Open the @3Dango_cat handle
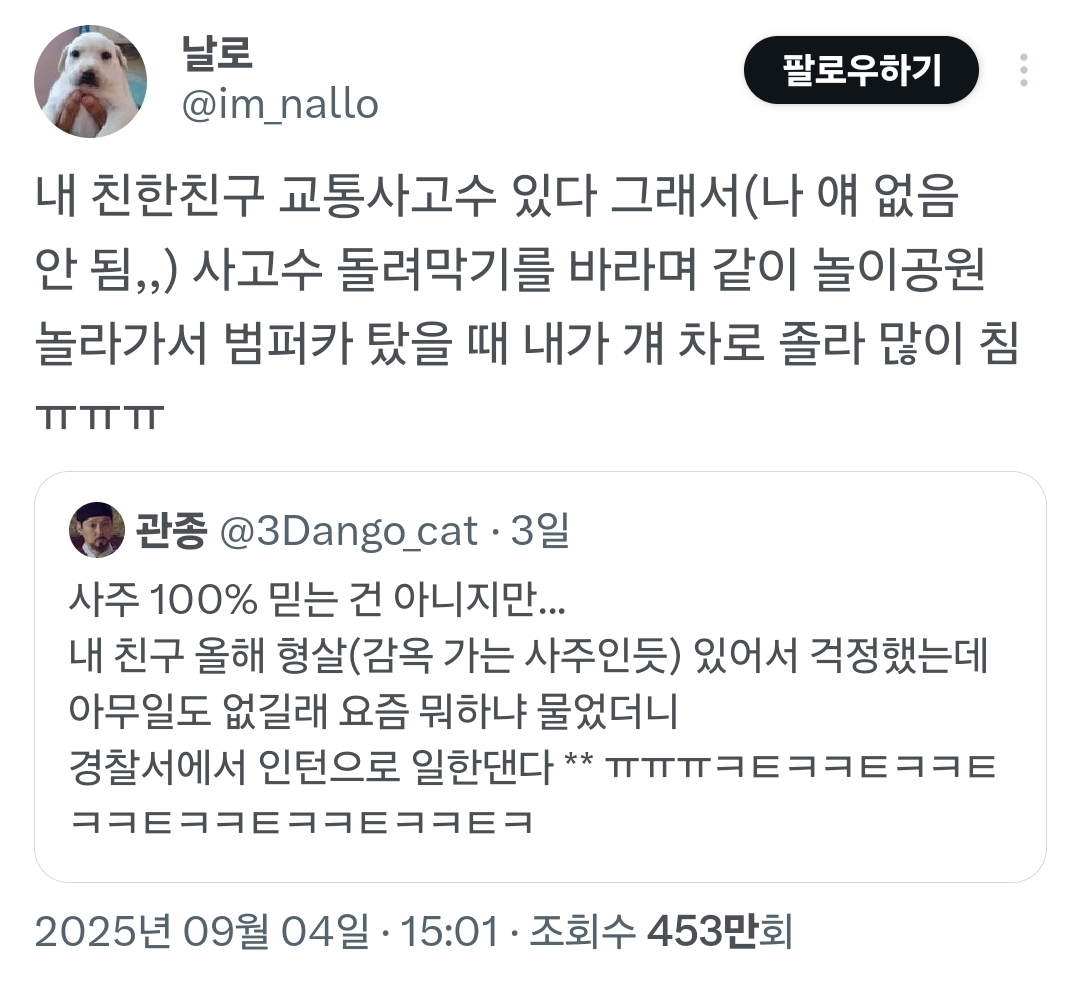The width and height of the screenshot is (1080, 988). (x=349, y=531)
